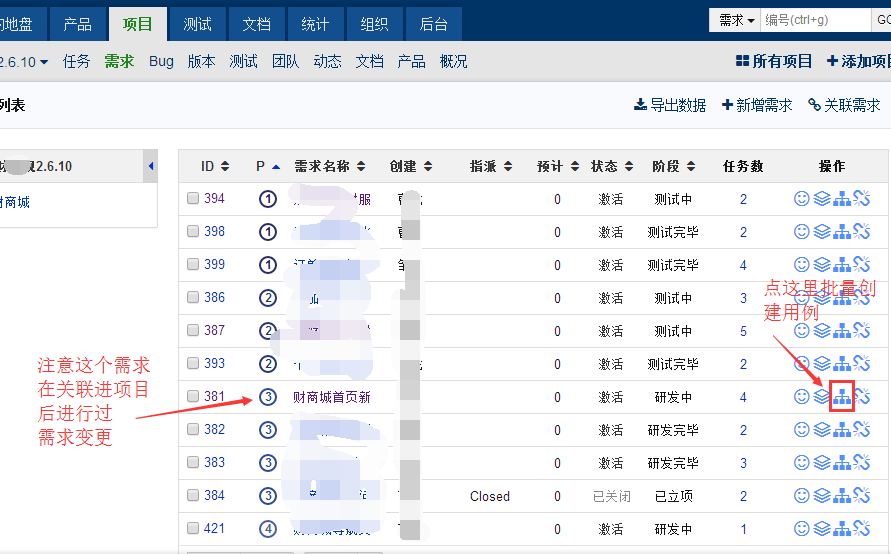
Task: Switch to the 测试 top navigation tab
Action: pos(197,23)
